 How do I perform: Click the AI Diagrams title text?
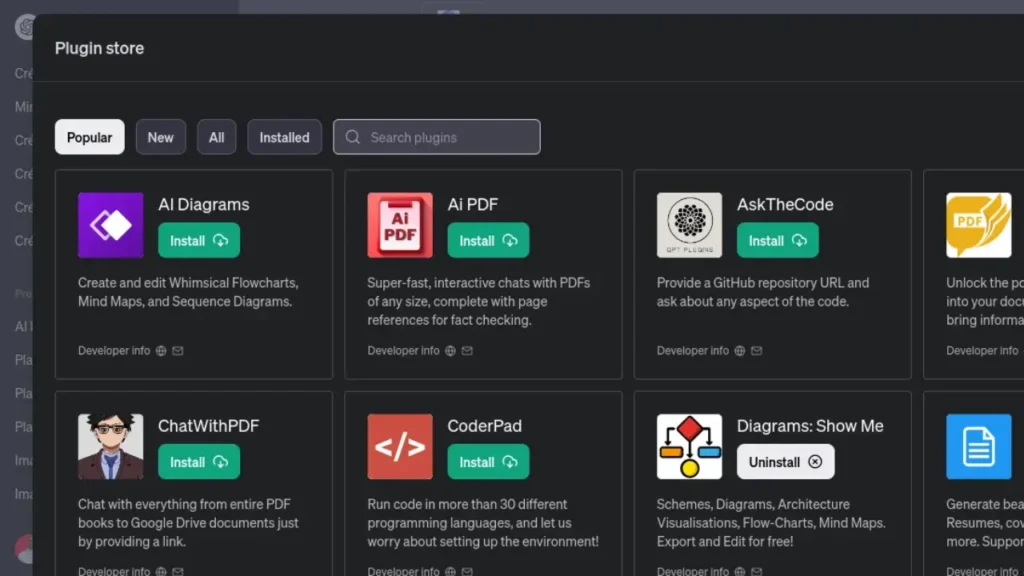click(204, 204)
